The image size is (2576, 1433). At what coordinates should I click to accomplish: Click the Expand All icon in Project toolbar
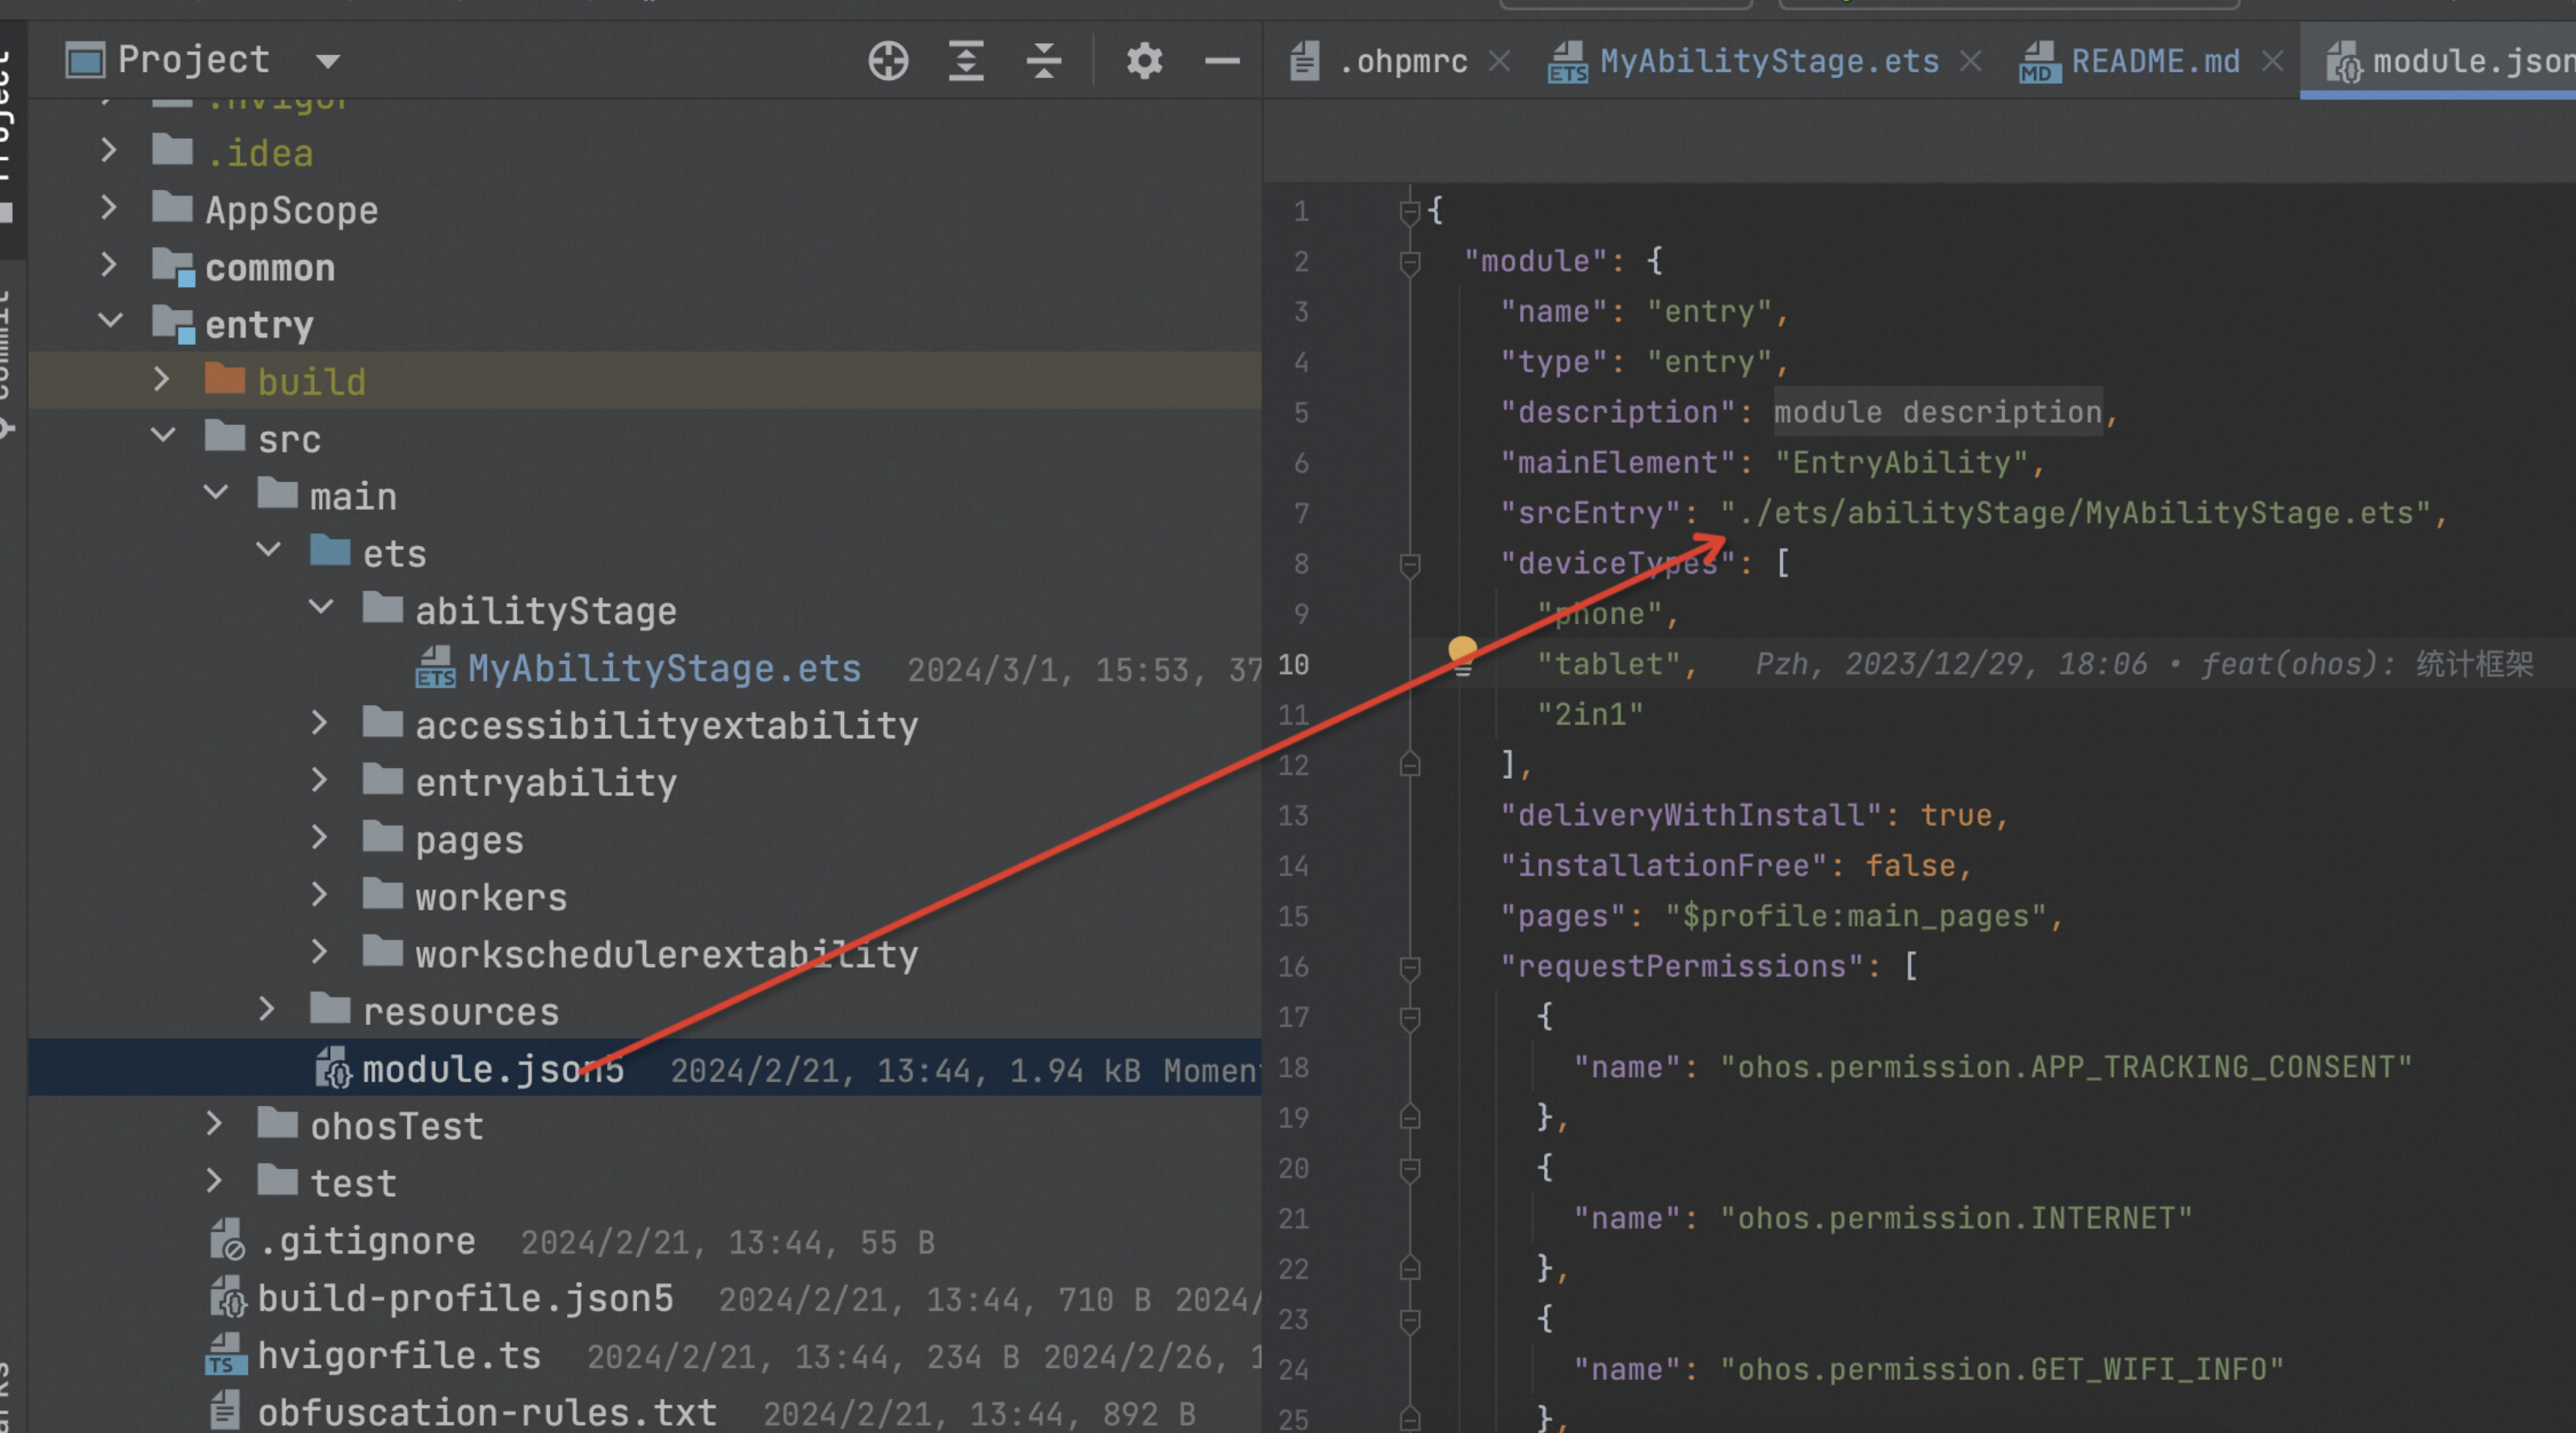pyautogui.click(x=966, y=61)
